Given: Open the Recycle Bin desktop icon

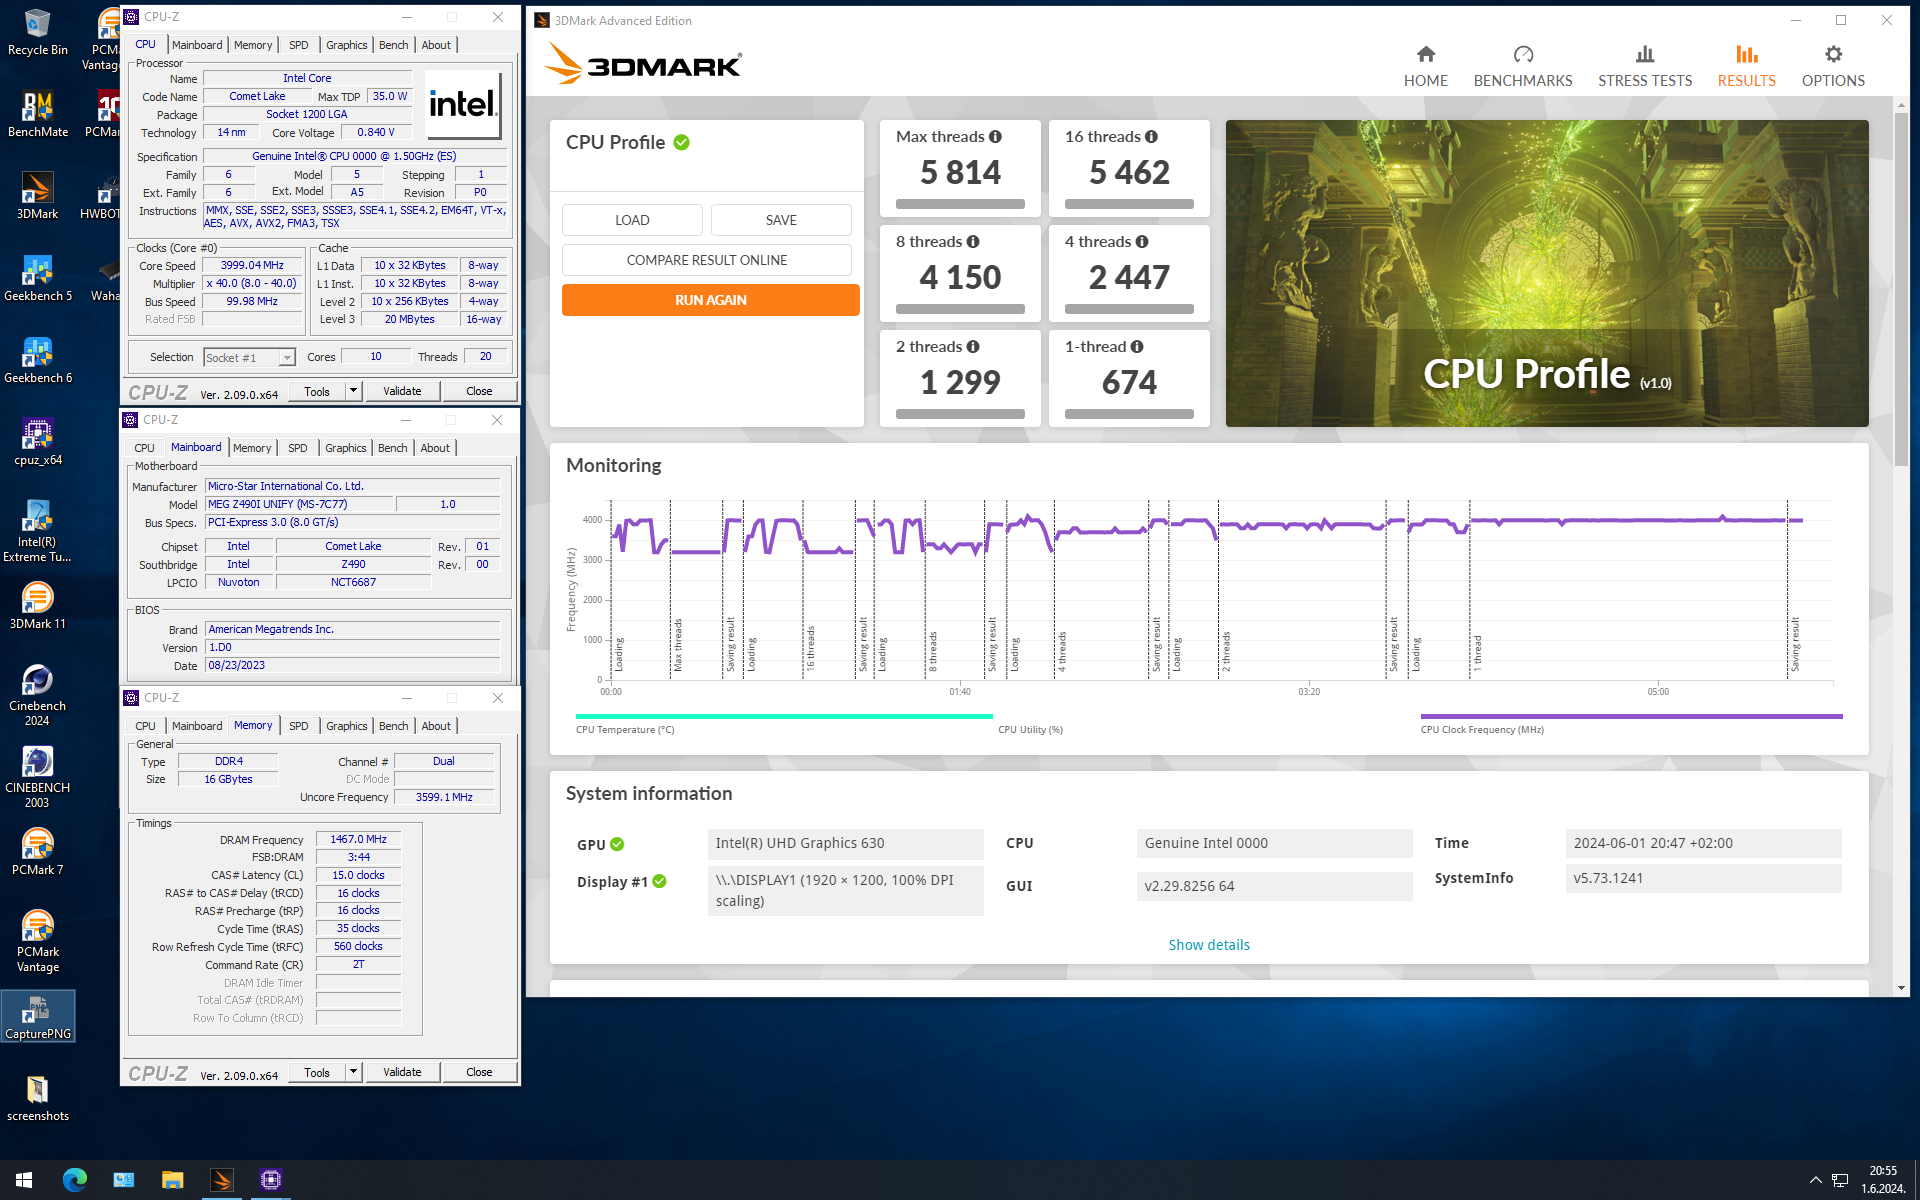Looking at the screenshot, I should 37,33.
